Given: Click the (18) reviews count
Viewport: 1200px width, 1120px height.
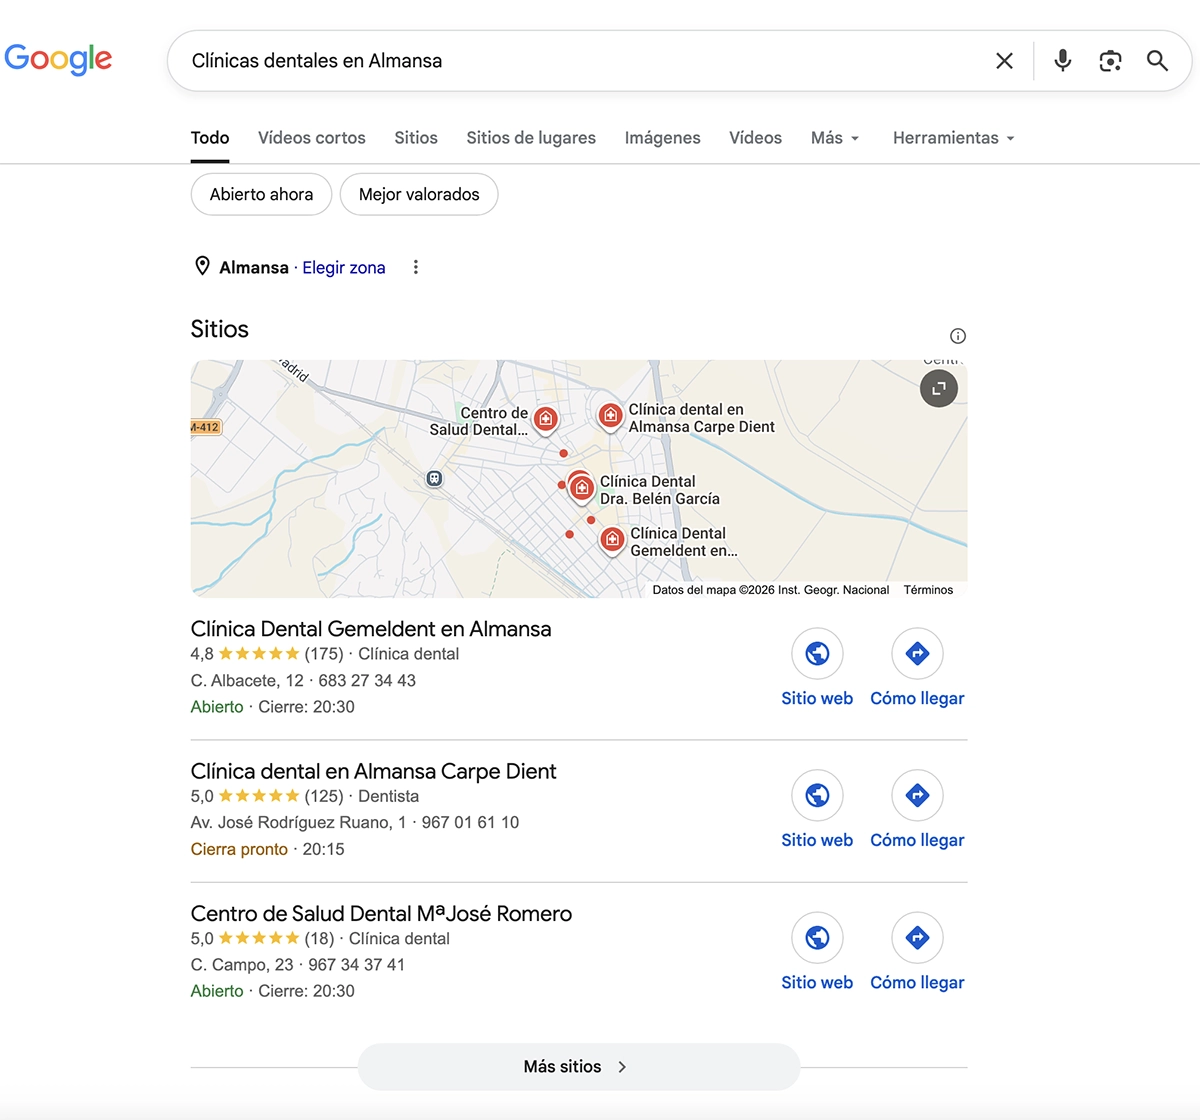Looking at the screenshot, I should [320, 938].
